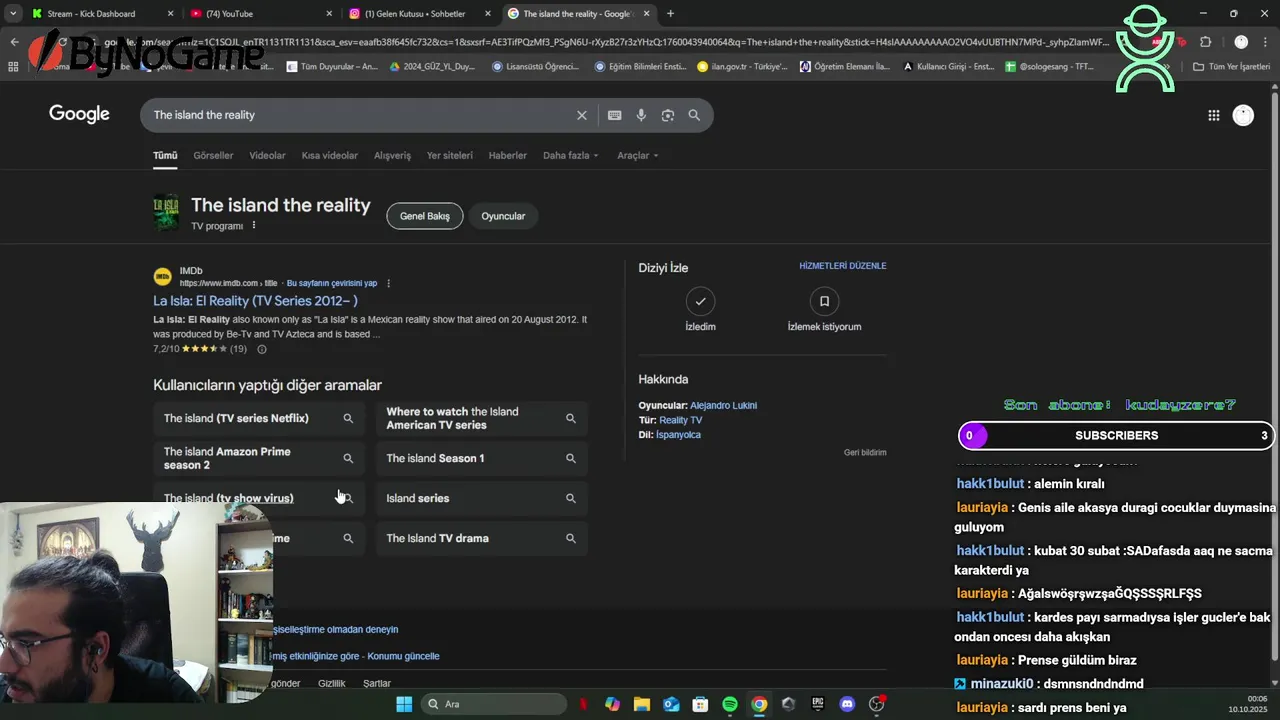Search The island Amazon Prime season 2
Viewport: 1280px width, 720px height.
coord(259,458)
